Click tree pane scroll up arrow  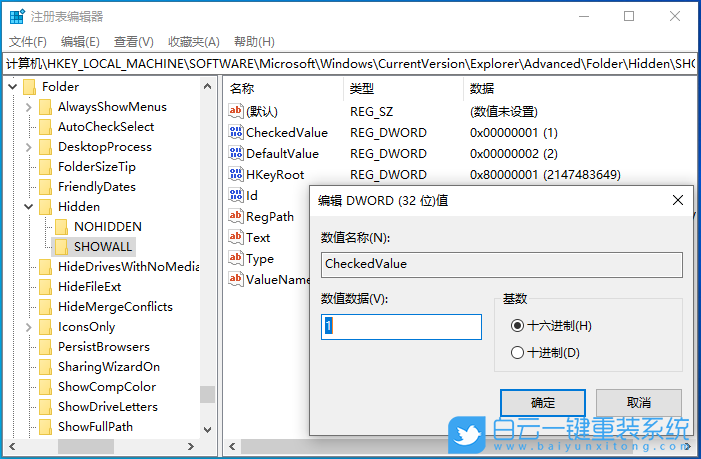click(x=207, y=87)
